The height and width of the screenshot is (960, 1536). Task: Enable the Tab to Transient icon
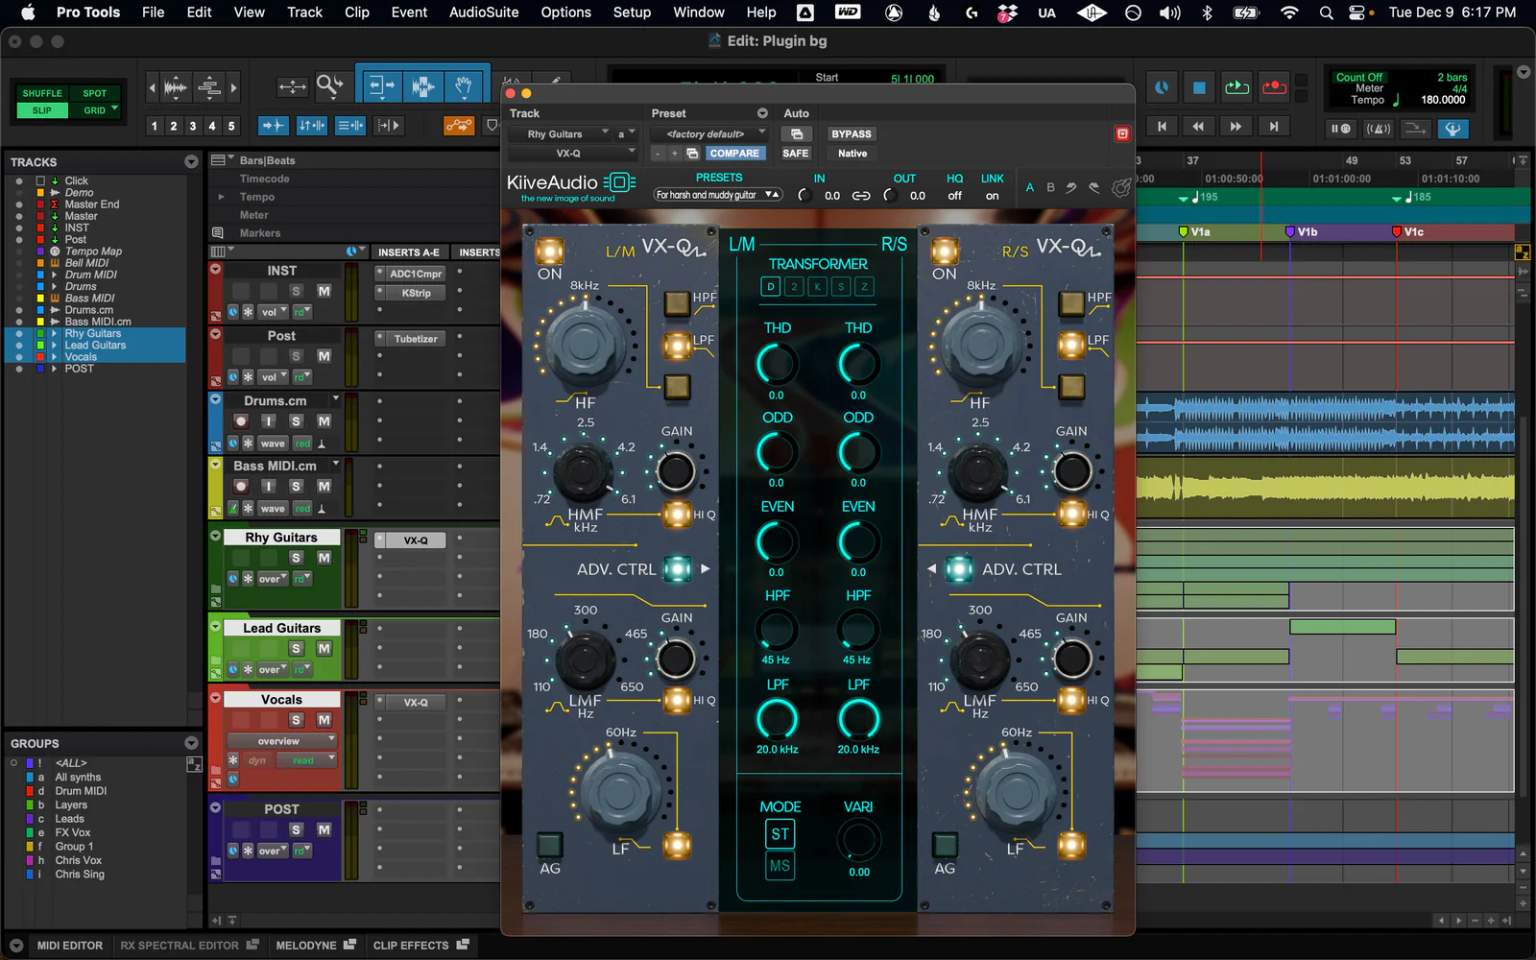pyautogui.click(x=272, y=125)
